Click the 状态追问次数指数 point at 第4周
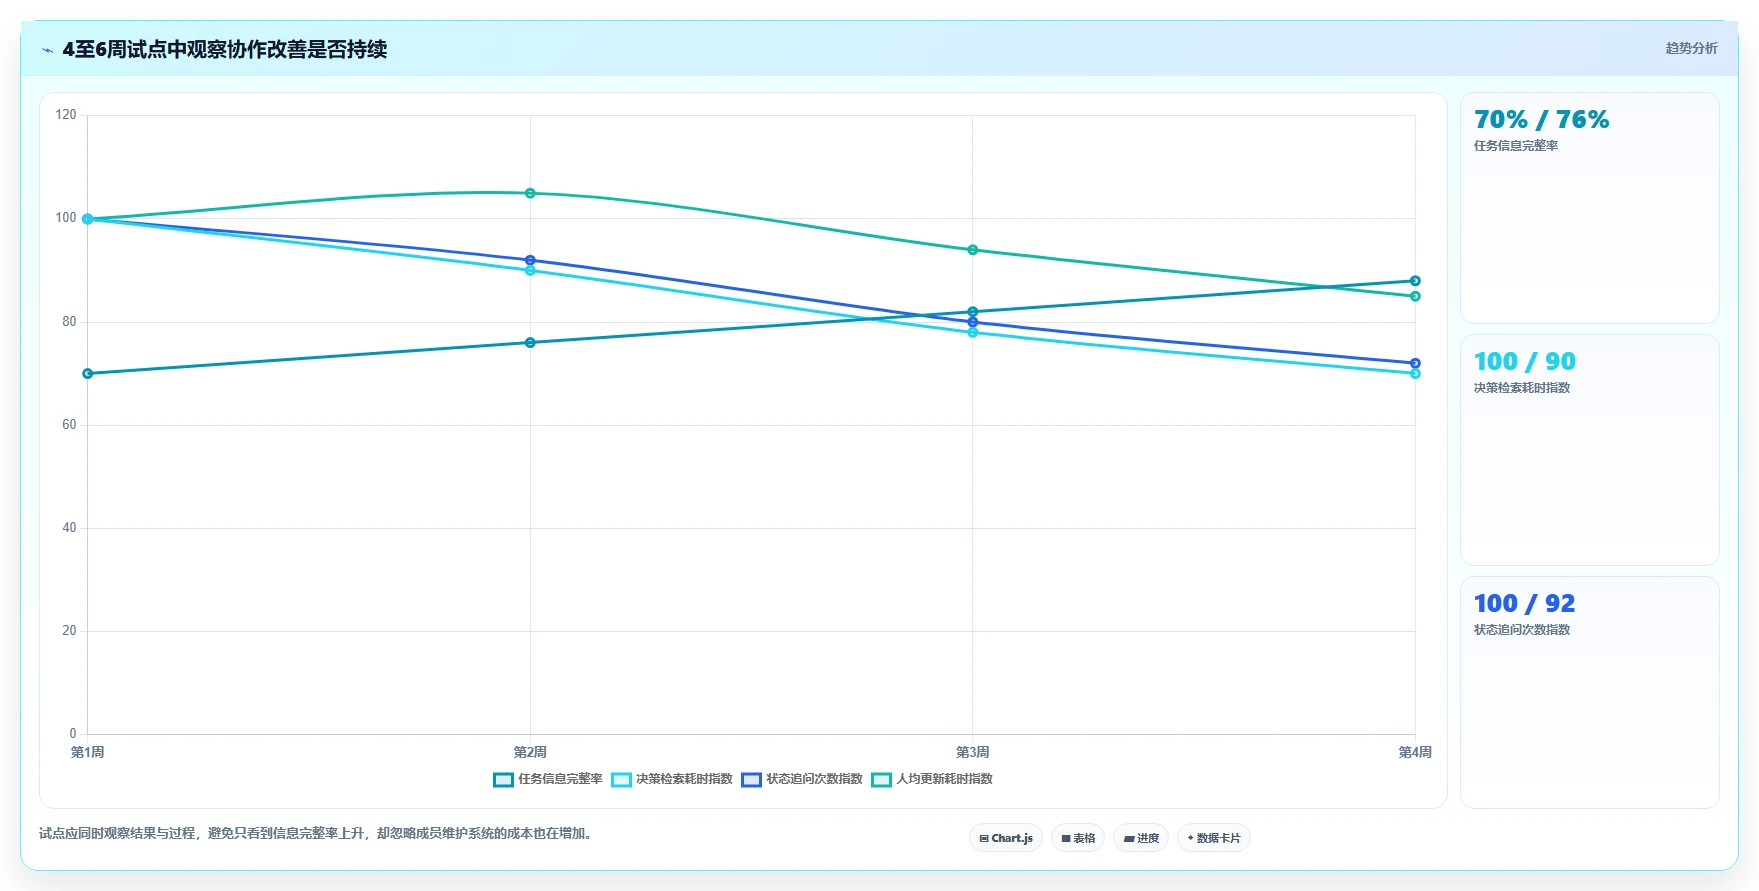Screen dimensions: 1759x891 (1415, 363)
